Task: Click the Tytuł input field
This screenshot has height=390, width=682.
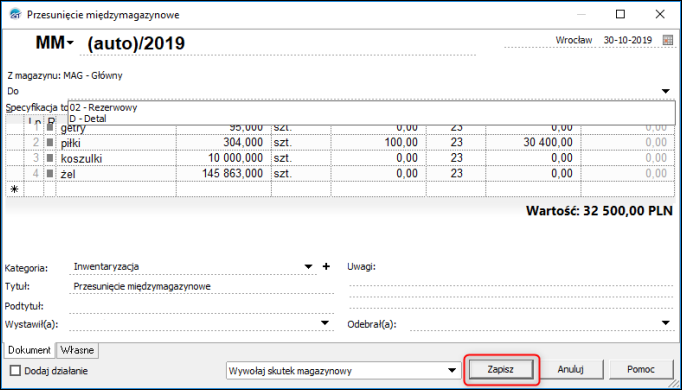Action: [201, 287]
